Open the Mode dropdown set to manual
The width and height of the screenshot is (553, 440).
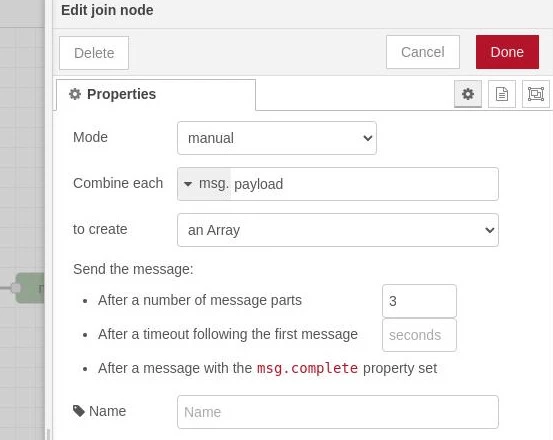pyautogui.click(x=277, y=138)
